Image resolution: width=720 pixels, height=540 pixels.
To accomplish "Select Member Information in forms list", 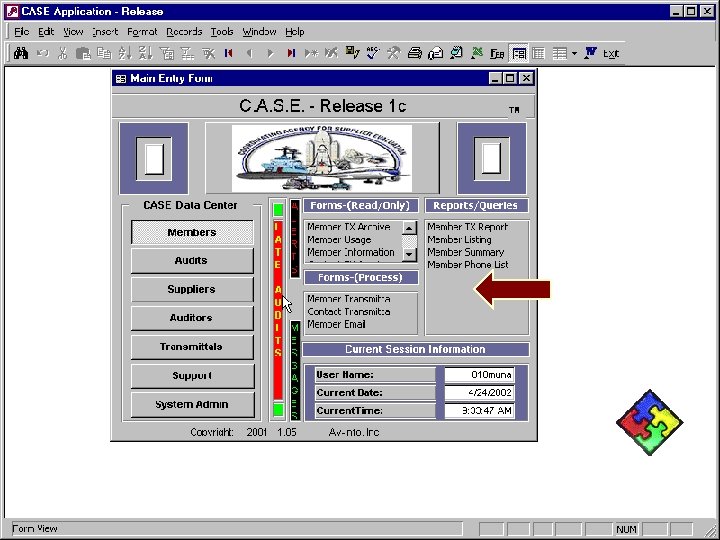I will pos(350,253).
